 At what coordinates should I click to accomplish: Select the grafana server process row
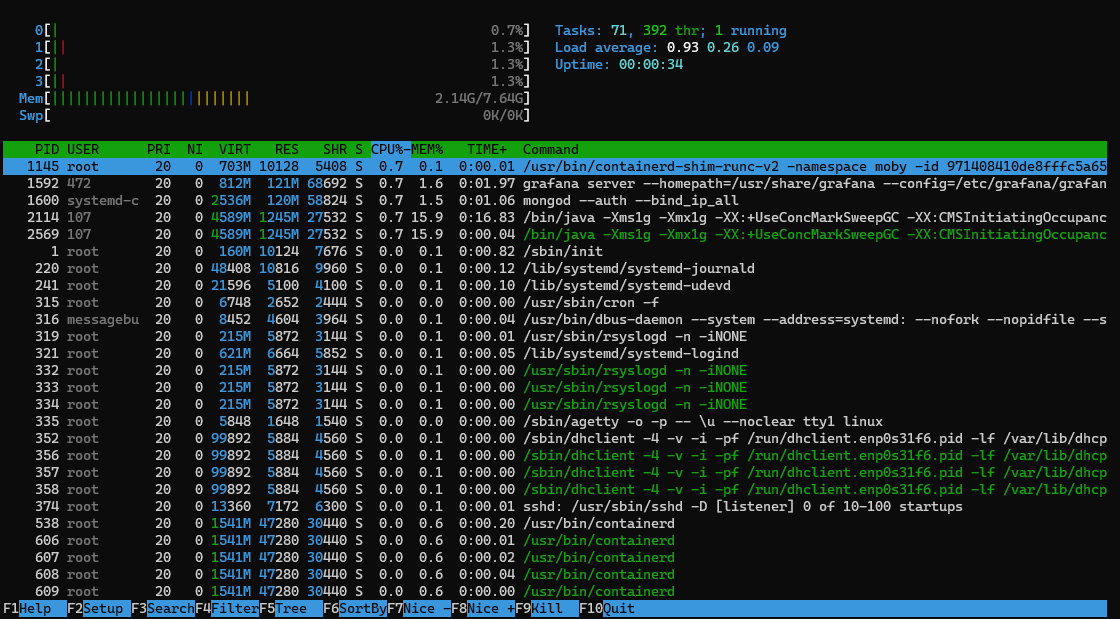click(x=560, y=183)
